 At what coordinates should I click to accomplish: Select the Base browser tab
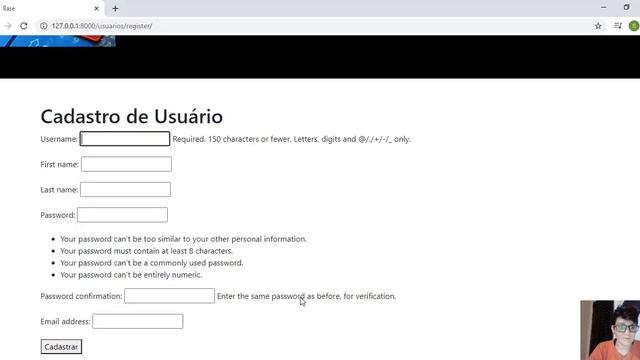[x=51, y=8]
